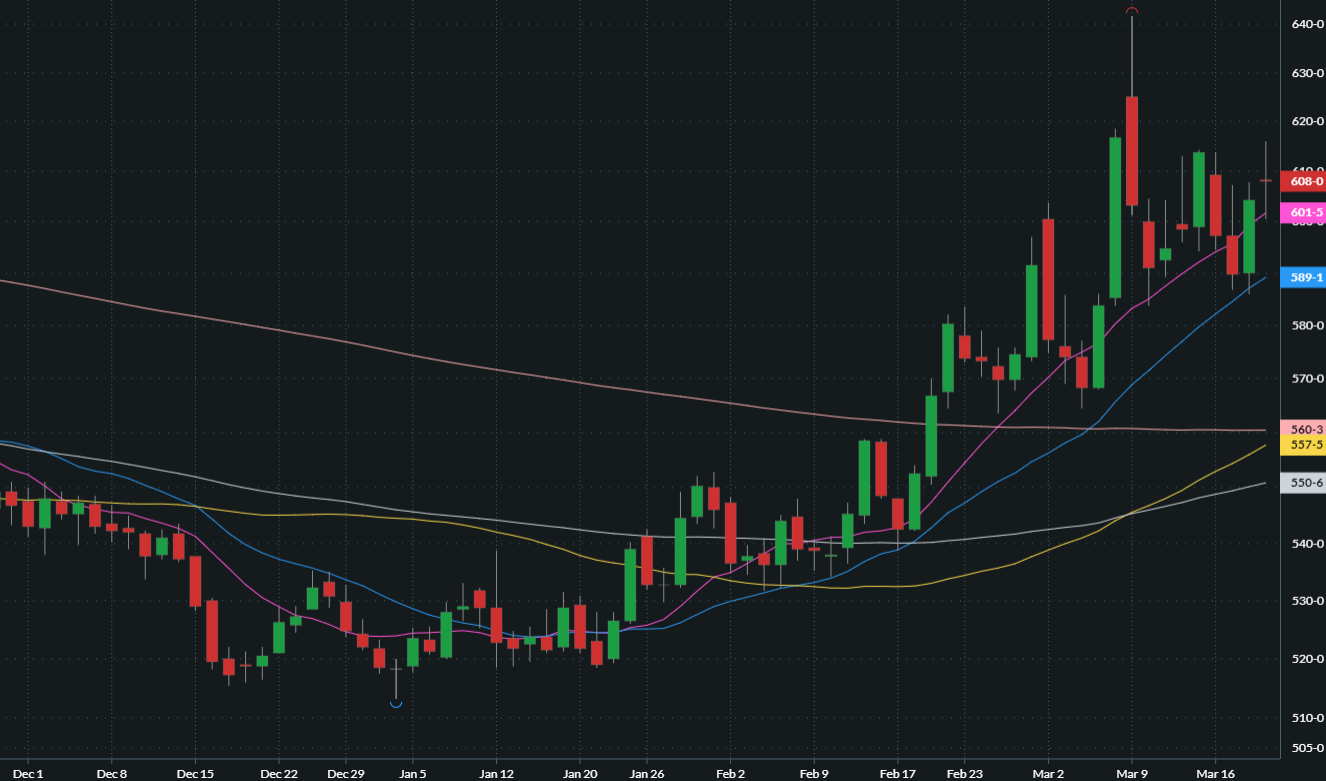Select the Feb 17 date on time axis

(x=896, y=774)
